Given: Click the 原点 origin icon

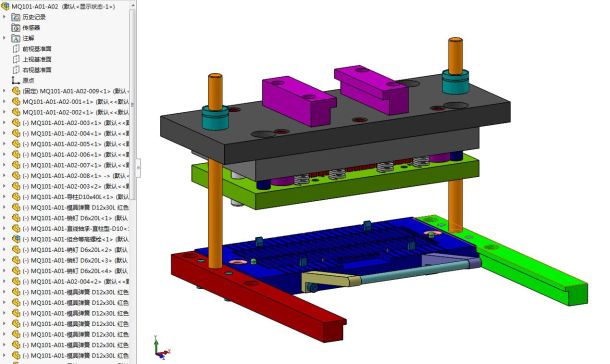Looking at the screenshot, I should pos(16,80).
